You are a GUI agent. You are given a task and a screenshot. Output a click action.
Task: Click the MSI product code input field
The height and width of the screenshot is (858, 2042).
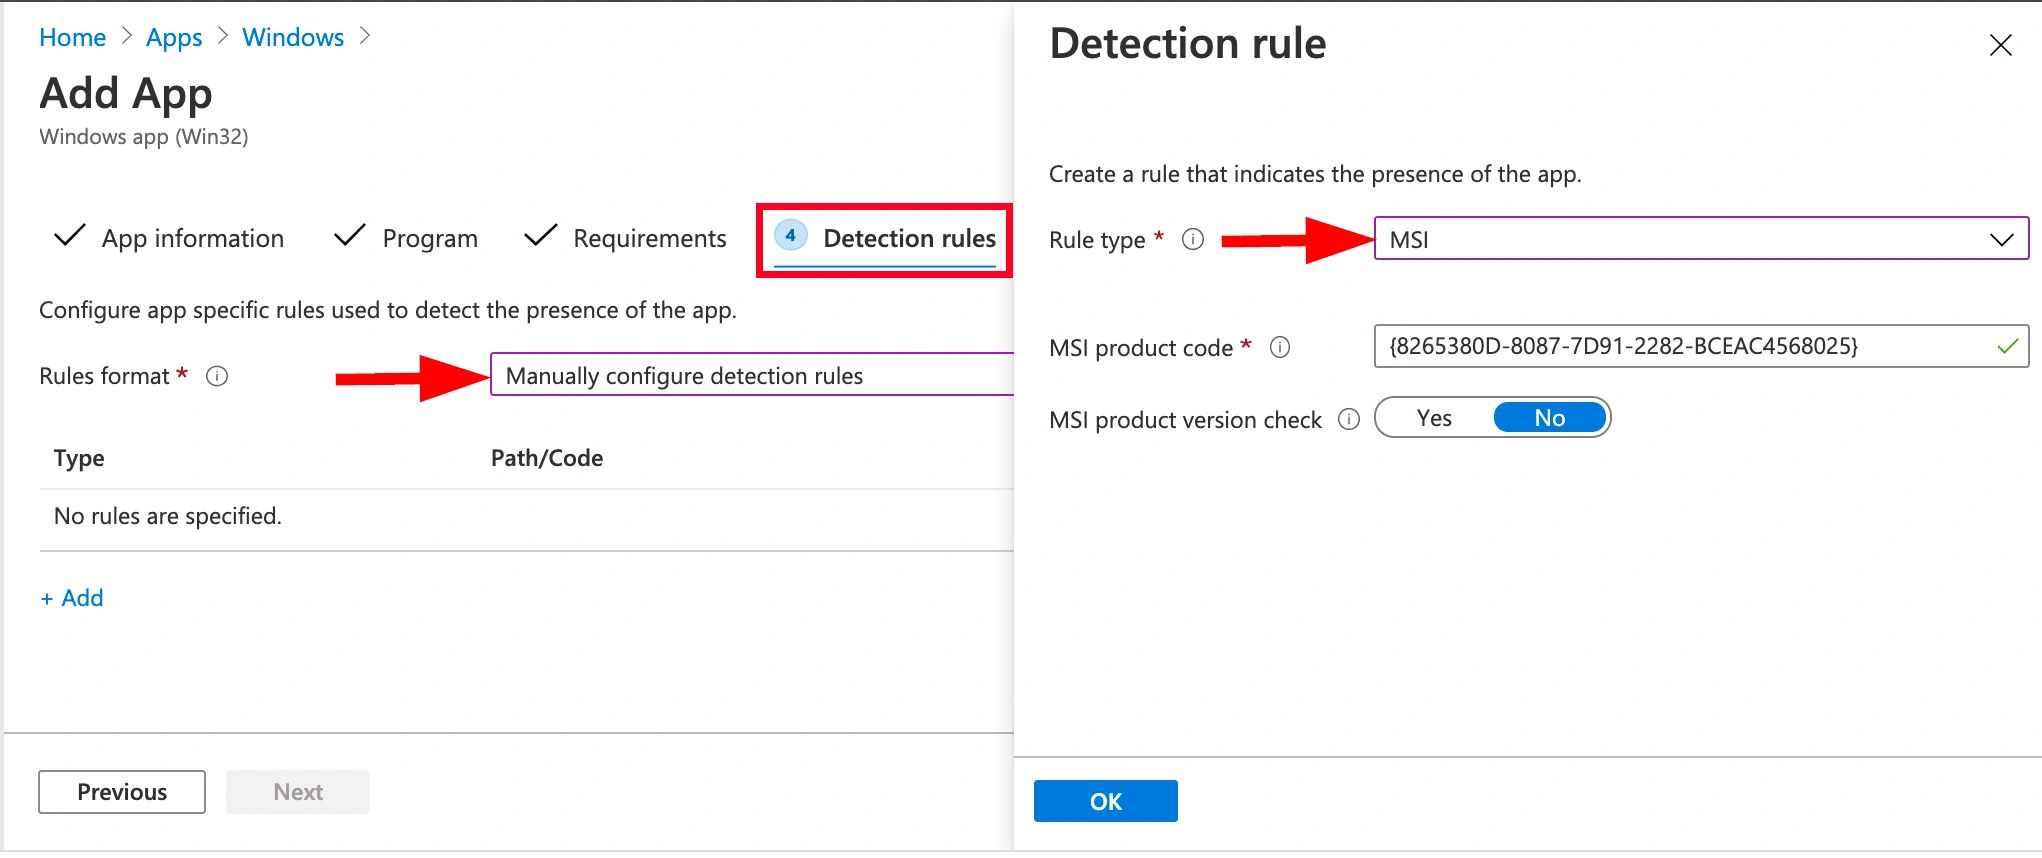(x=1680, y=347)
